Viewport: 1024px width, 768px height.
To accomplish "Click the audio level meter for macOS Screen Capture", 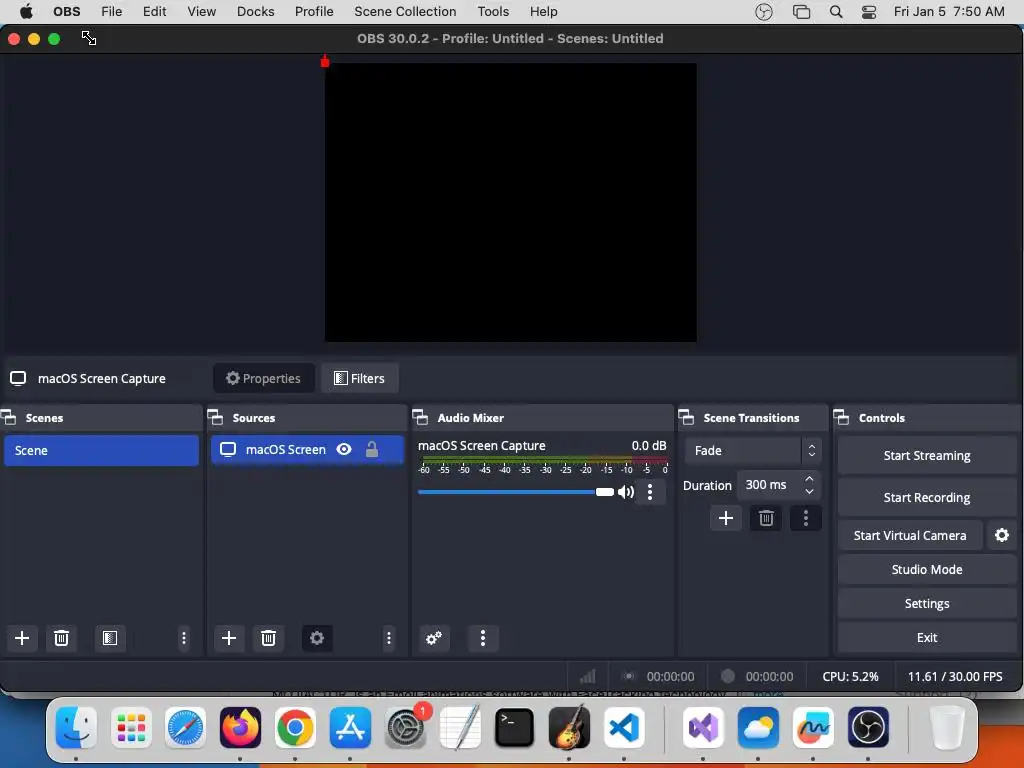I will click(543, 460).
